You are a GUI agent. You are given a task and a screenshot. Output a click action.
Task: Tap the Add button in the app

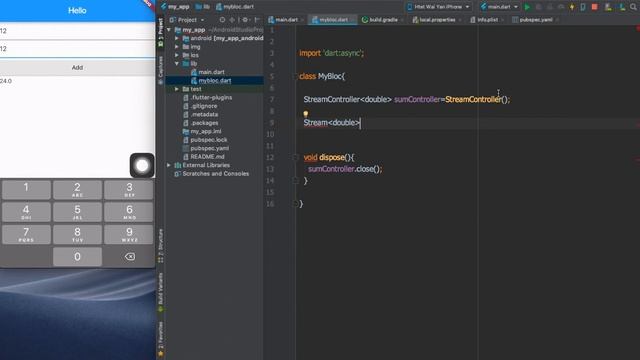tap(78, 67)
